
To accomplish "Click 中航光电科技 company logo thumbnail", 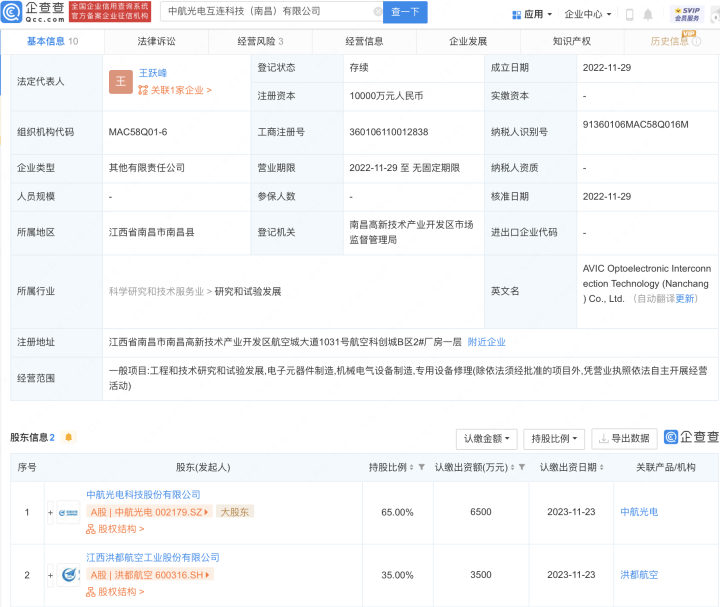I will click(68, 512).
